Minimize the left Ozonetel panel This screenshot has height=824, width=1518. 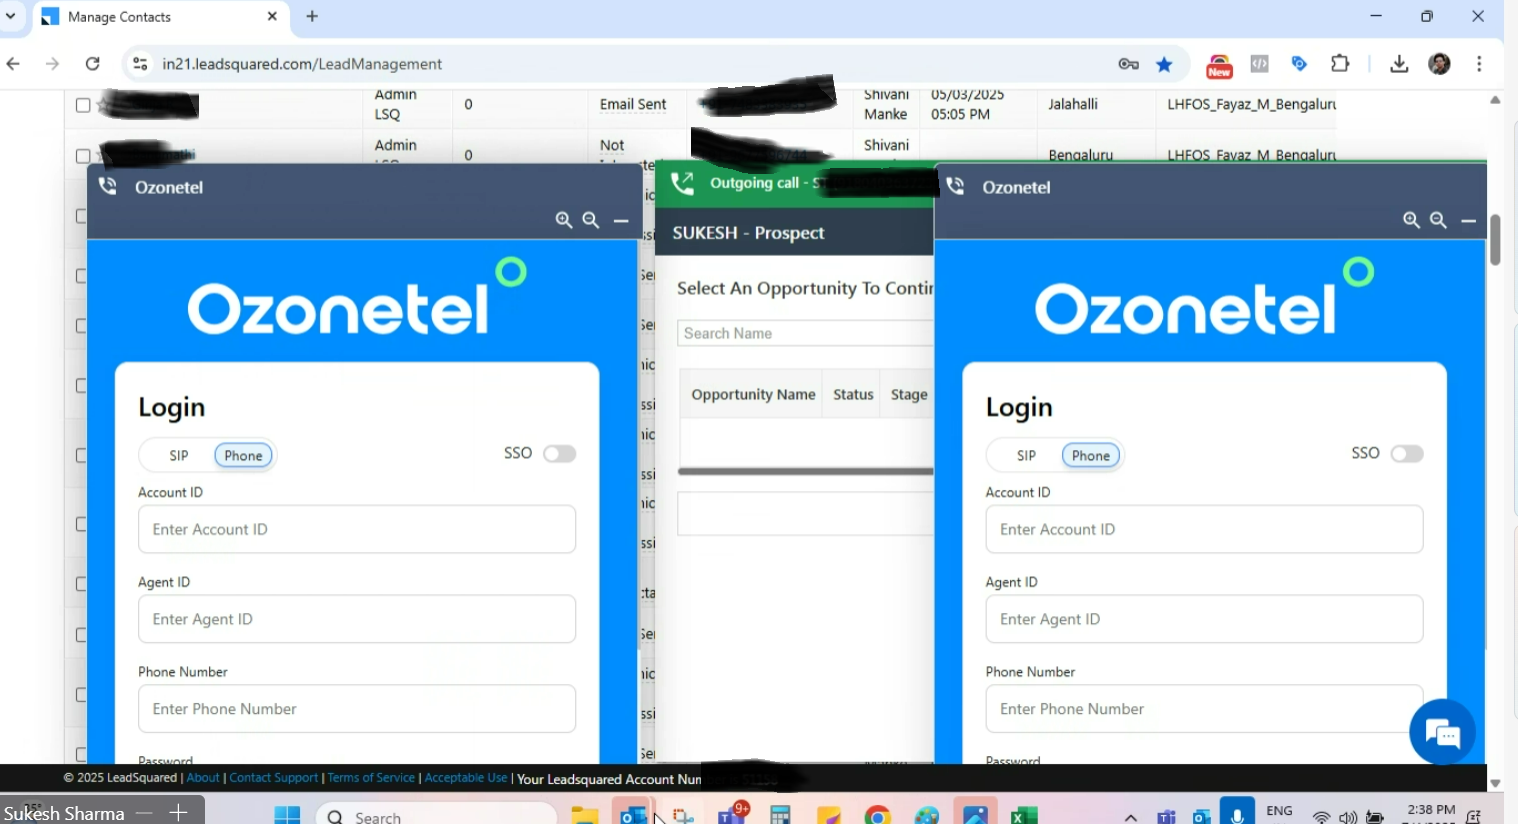[621, 220]
